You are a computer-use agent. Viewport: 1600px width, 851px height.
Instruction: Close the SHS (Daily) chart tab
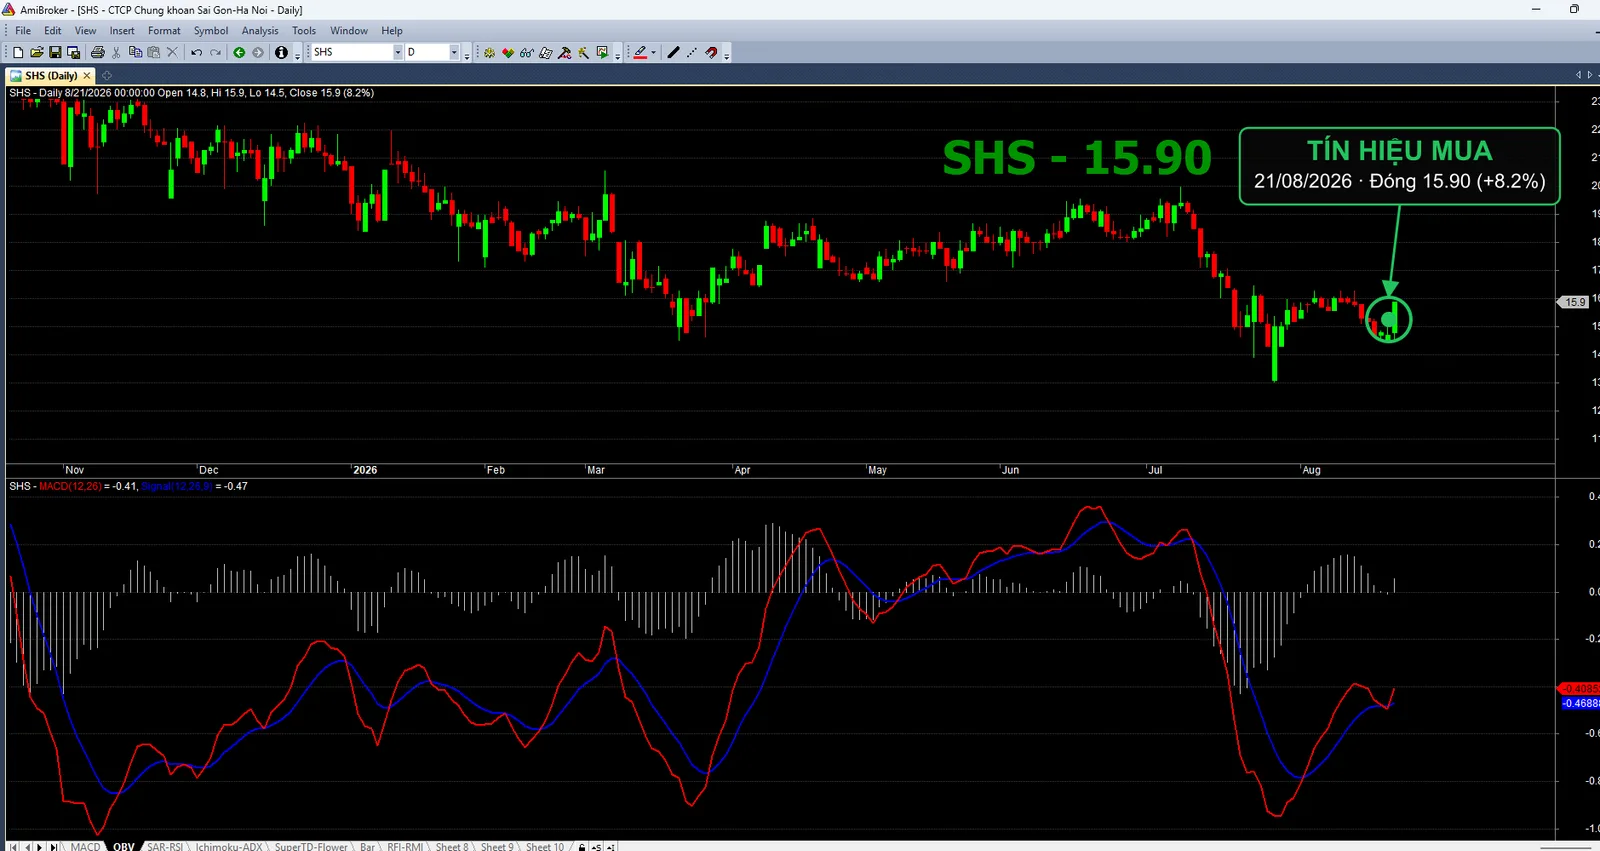point(87,76)
